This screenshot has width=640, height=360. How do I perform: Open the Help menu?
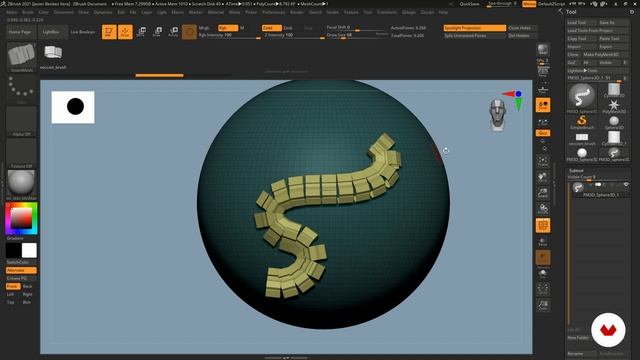point(443,12)
